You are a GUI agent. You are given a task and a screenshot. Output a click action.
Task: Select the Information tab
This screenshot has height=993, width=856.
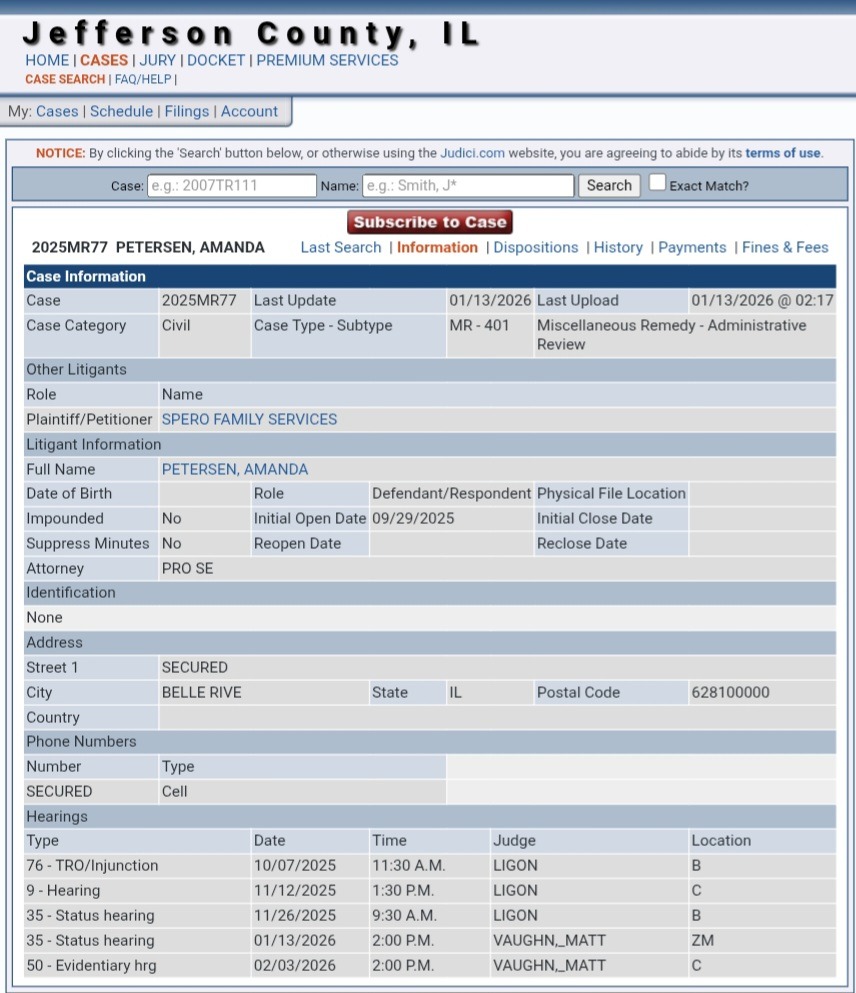click(x=437, y=248)
